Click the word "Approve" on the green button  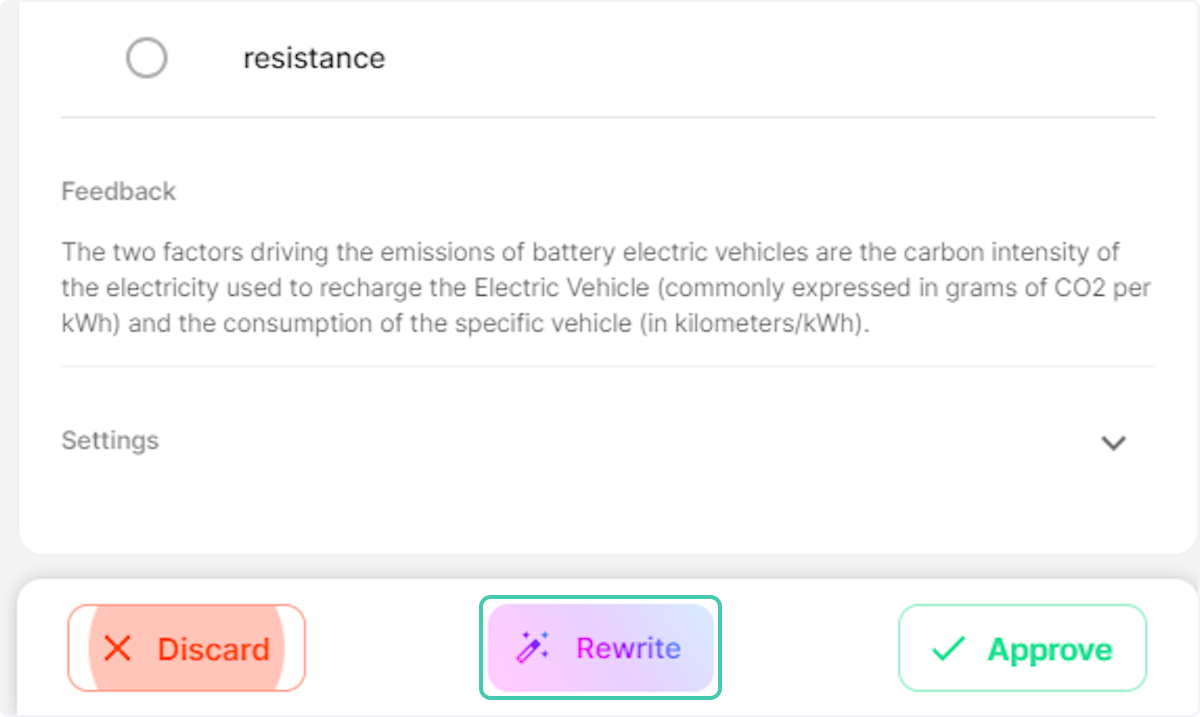[1050, 649]
